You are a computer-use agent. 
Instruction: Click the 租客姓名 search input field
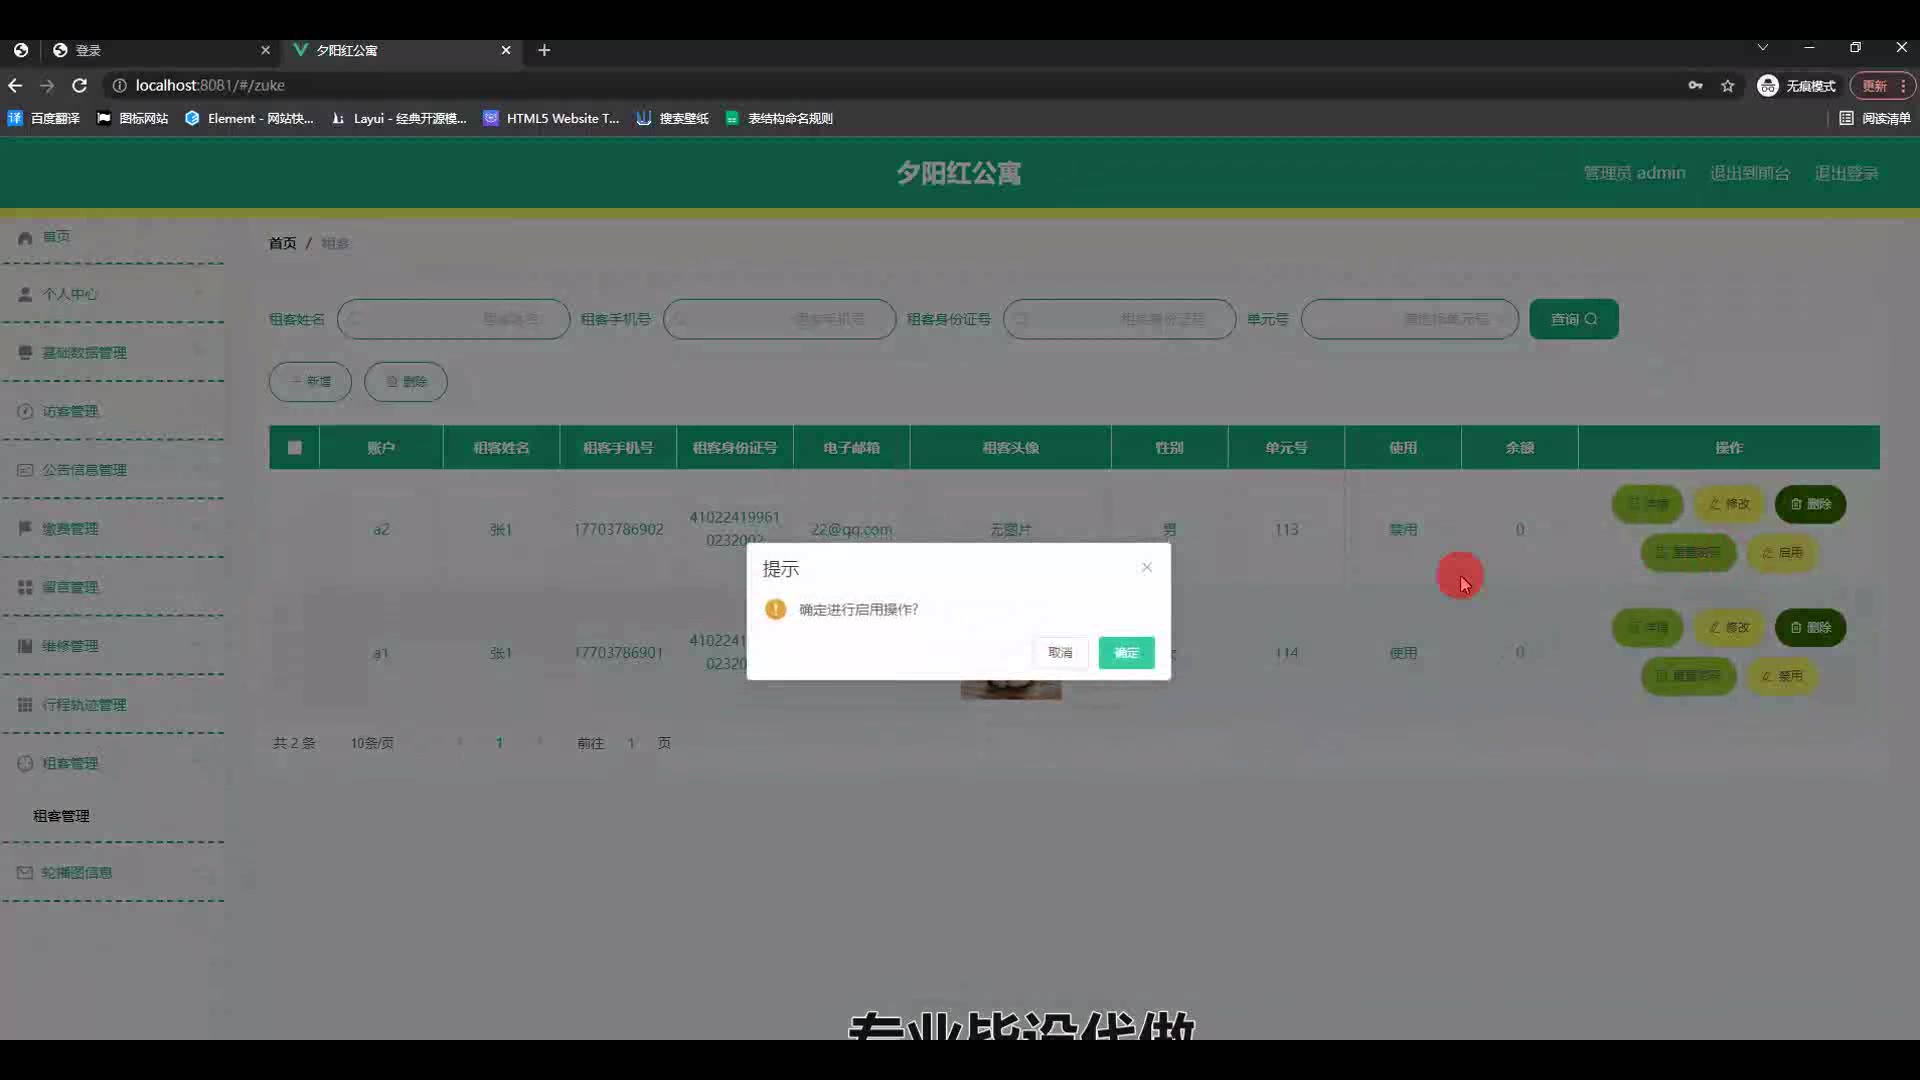pos(453,320)
